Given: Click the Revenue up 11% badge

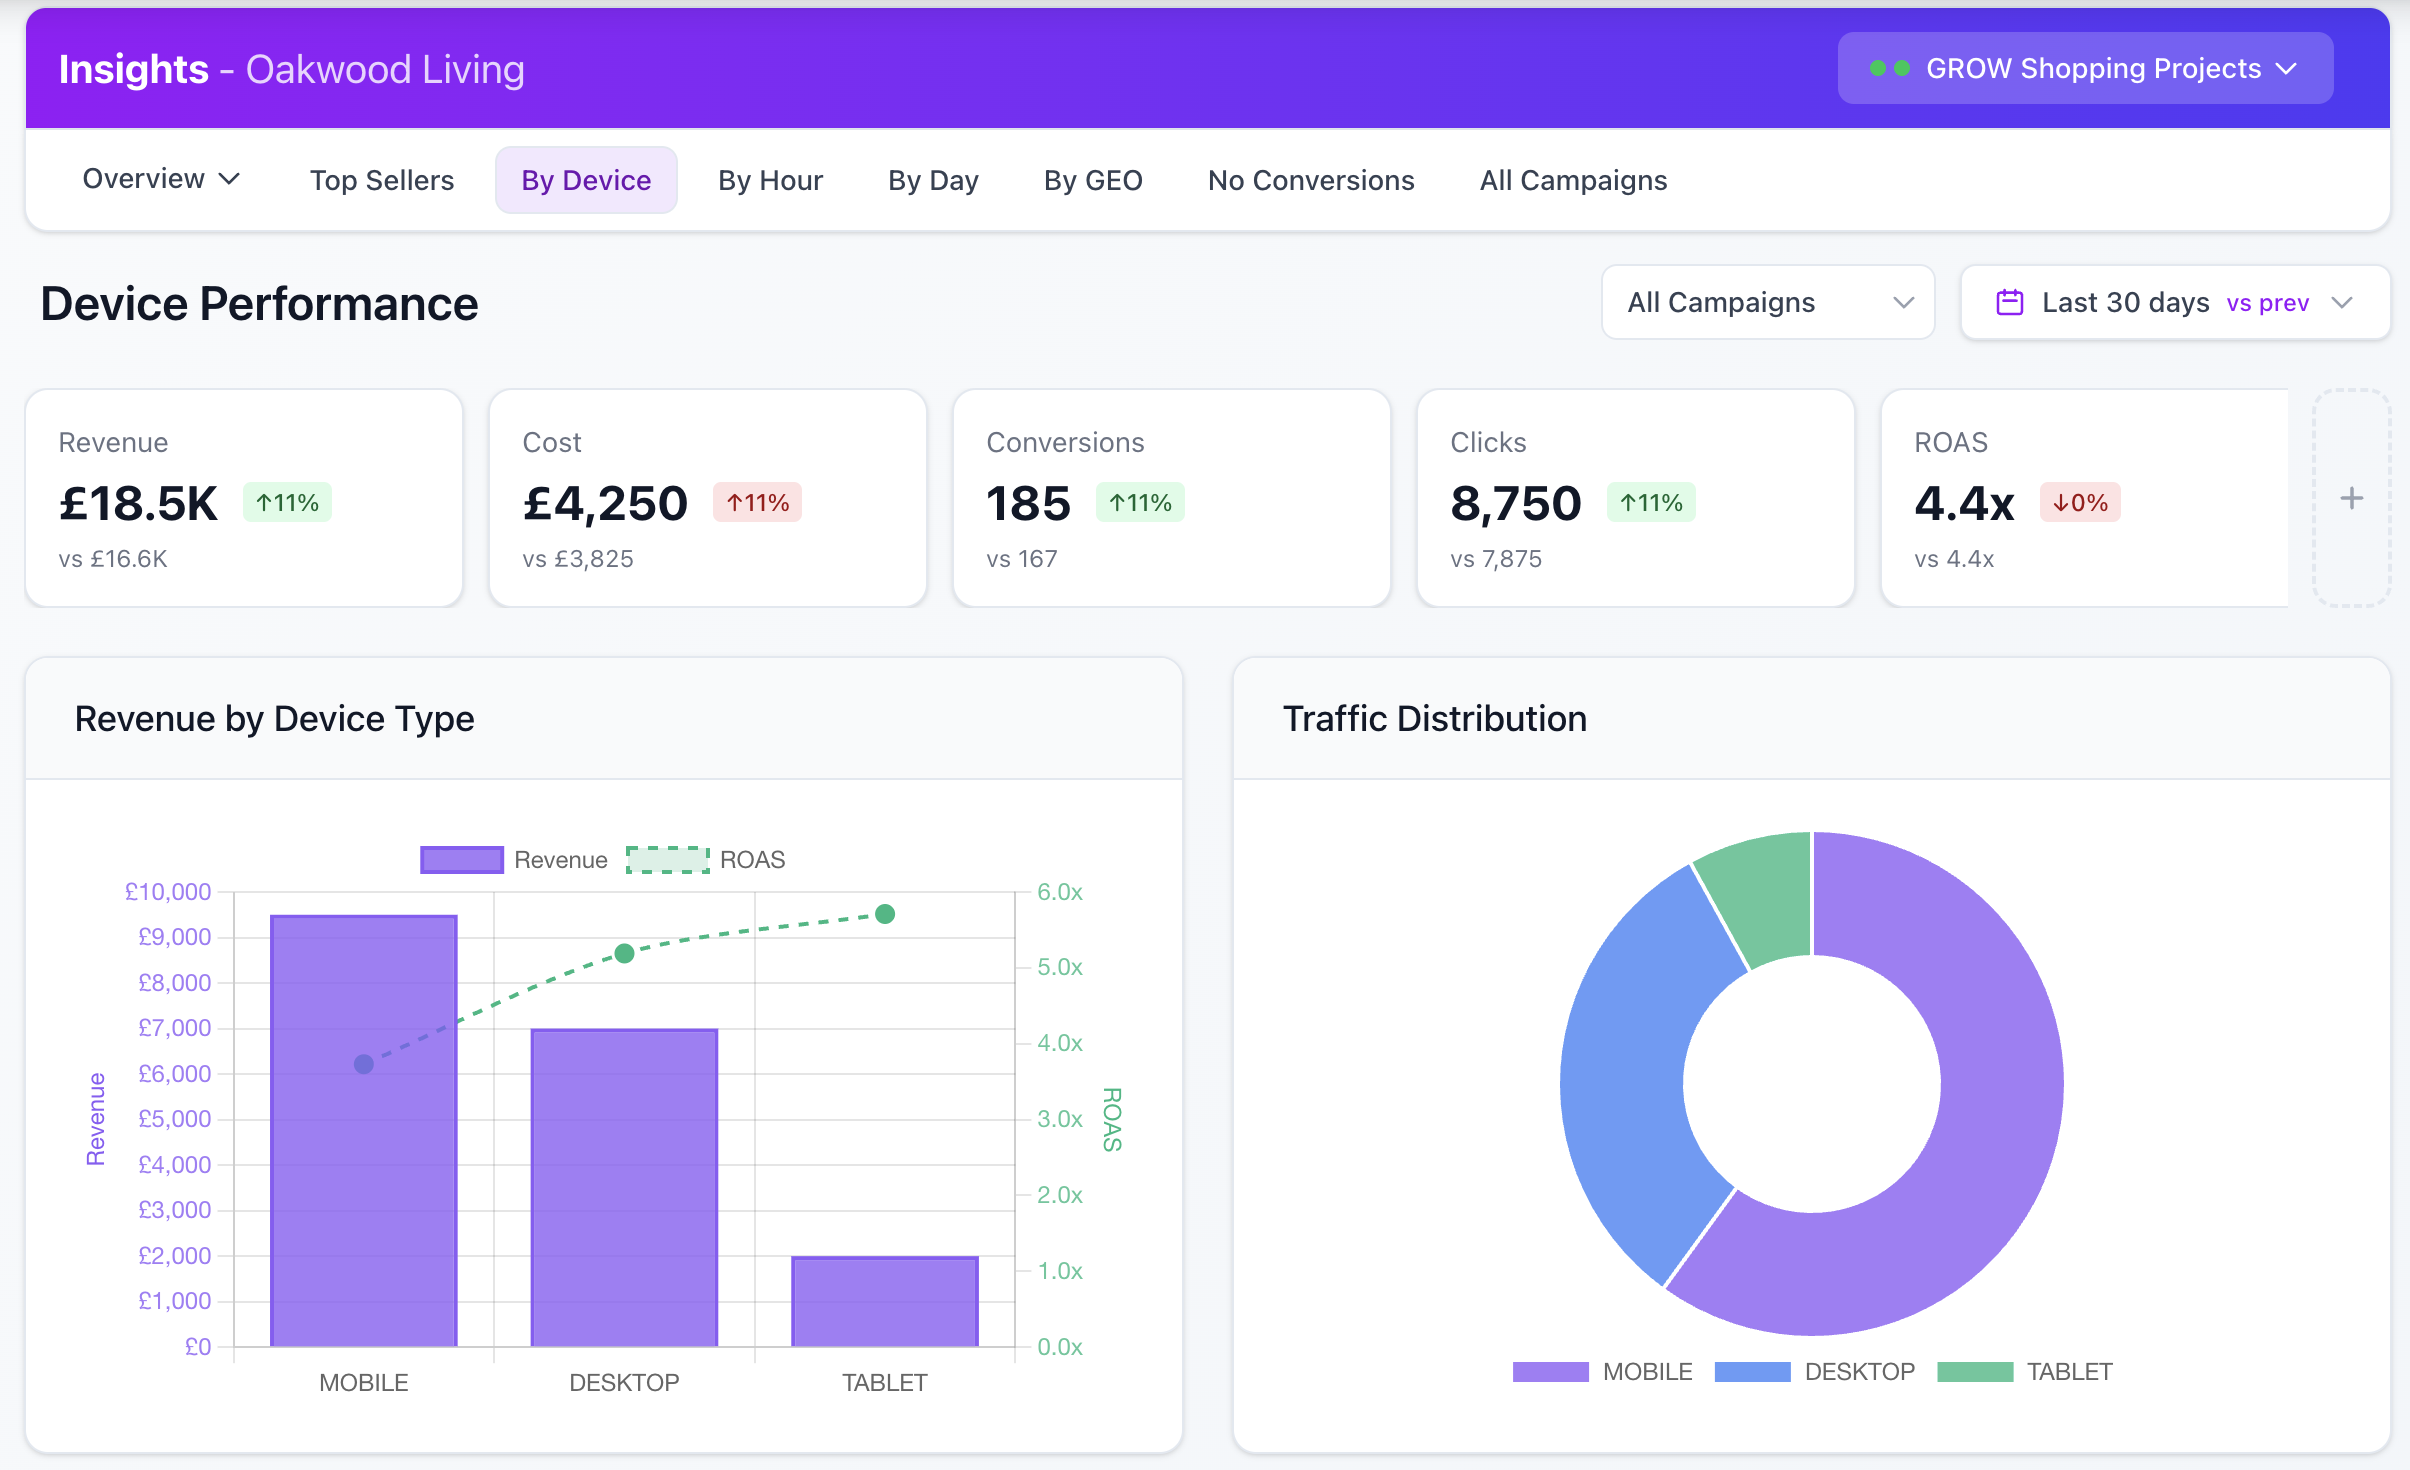Looking at the screenshot, I should [287, 502].
